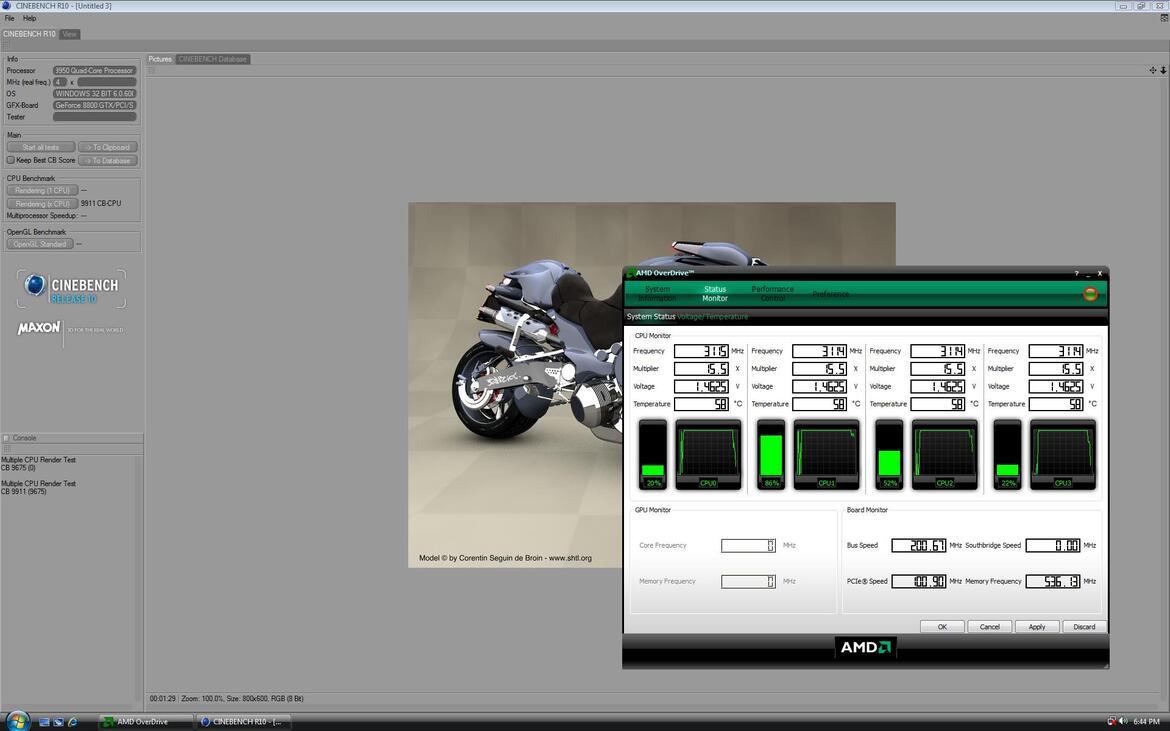Run the OpenGL Standard benchmark
1170x731 pixels.
pos(40,244)
